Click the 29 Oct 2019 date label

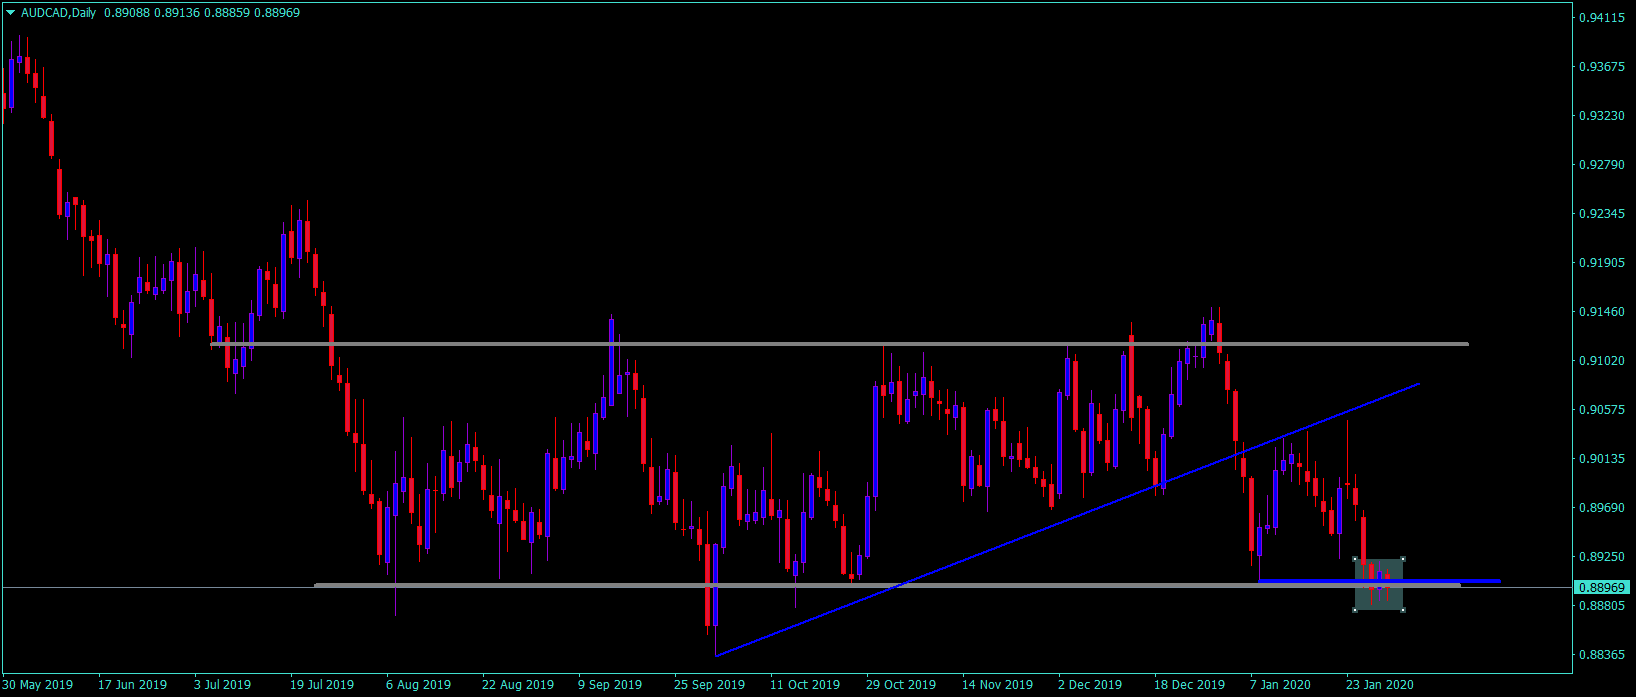click(x=901, y=685)
